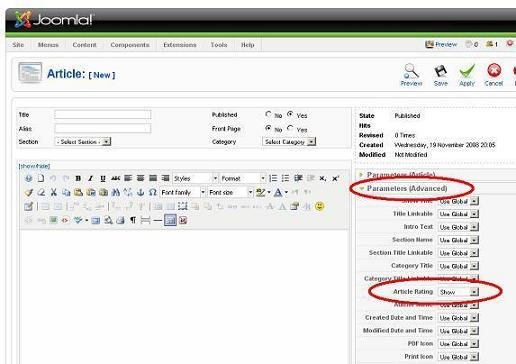Screen dimensions: 516x364
Task: Apply underline formatting in the editor
Action: click(103, 178)
